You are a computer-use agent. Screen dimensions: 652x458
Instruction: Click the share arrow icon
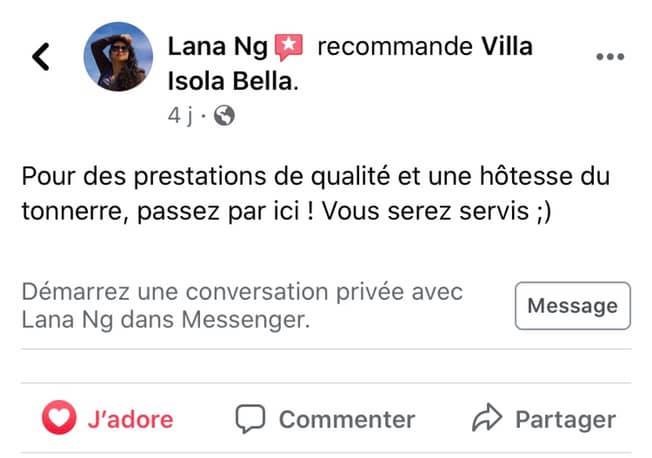[487, 417]
